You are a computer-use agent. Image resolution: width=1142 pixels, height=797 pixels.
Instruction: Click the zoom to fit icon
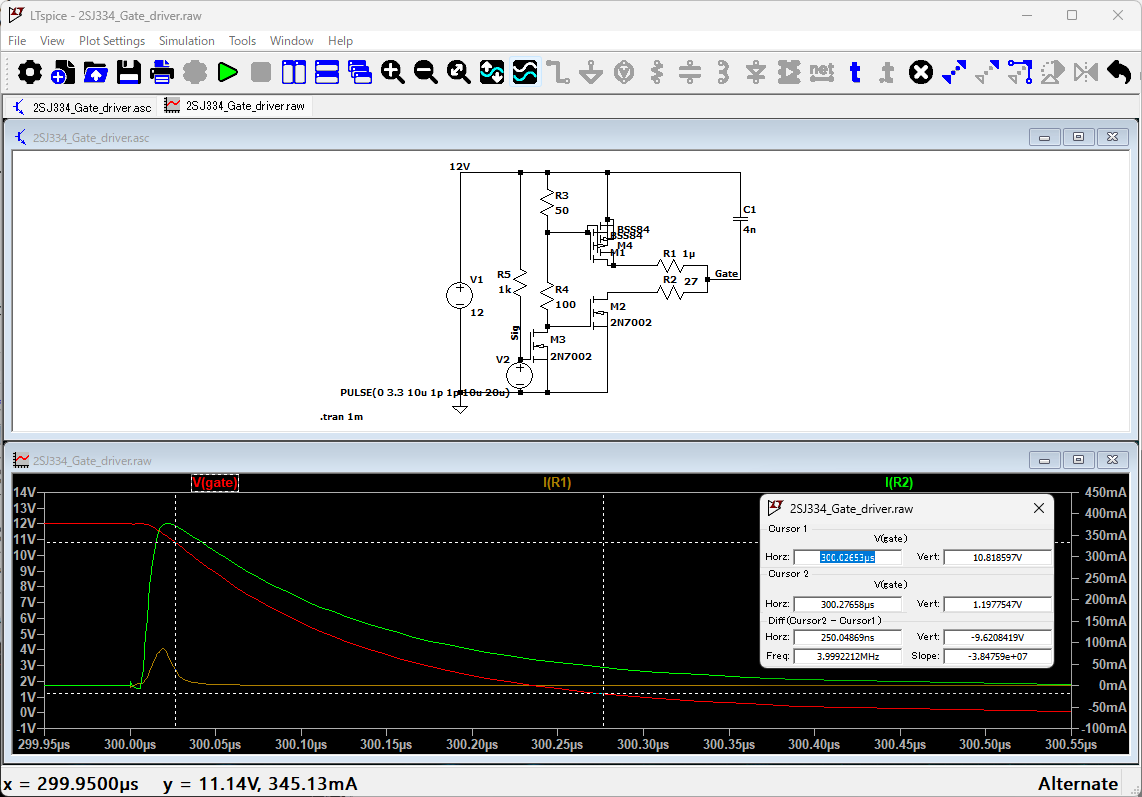point(458,72)
